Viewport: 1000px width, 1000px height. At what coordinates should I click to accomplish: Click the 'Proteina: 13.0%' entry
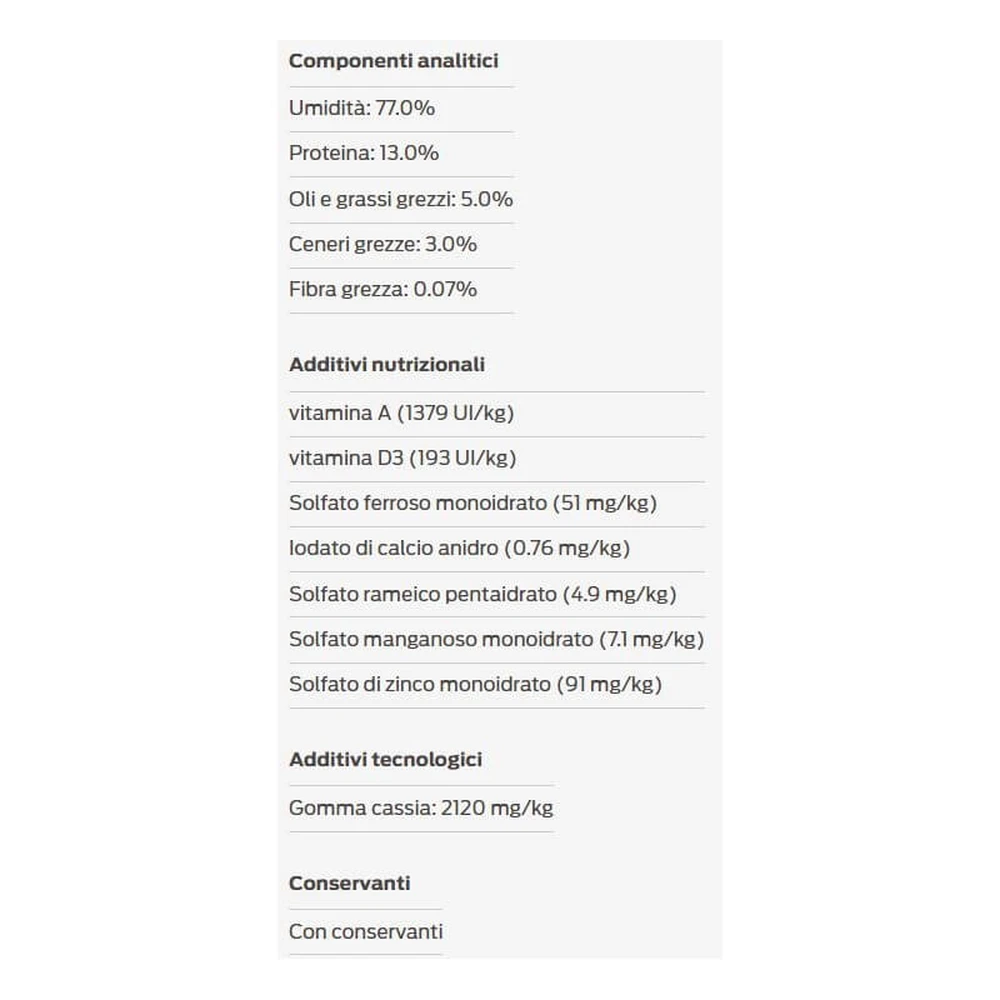coord(364,153)
